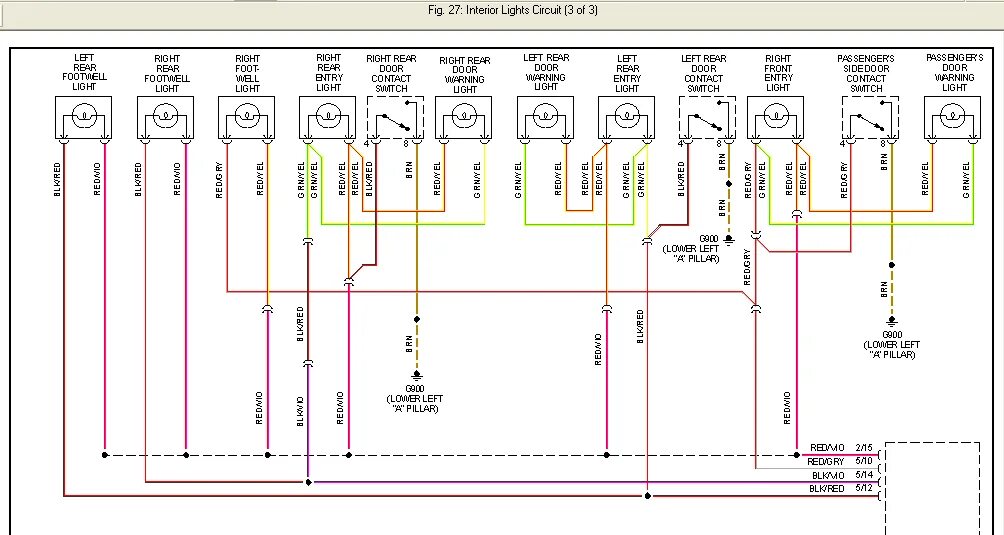Click the Passenger's Side Door Contact Switch symbol

(870, 117)
